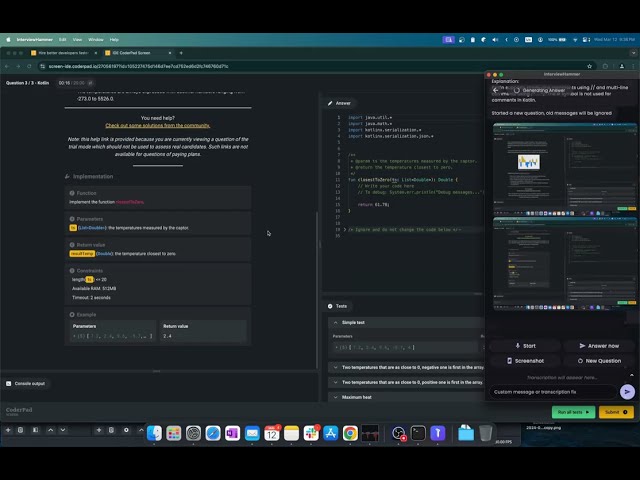Open Mail from the Dock

coord(252,433)
